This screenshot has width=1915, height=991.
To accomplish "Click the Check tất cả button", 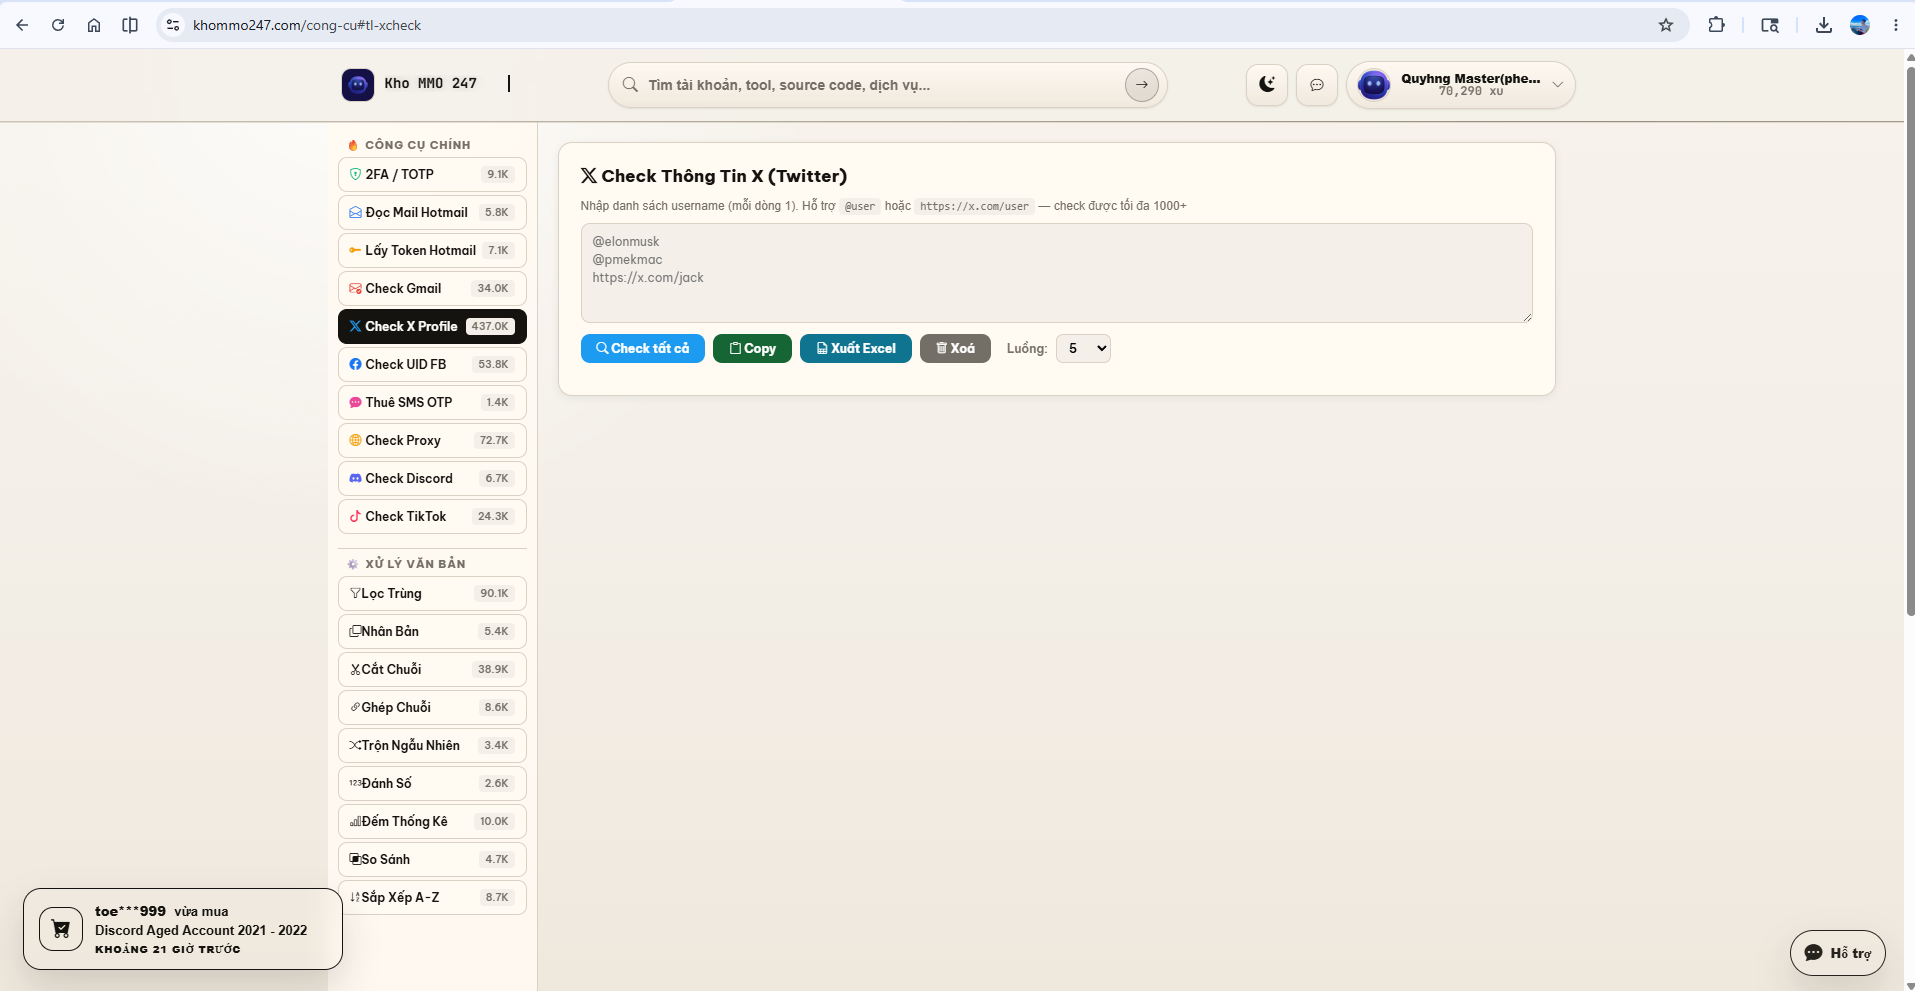I will coord(643,348).
